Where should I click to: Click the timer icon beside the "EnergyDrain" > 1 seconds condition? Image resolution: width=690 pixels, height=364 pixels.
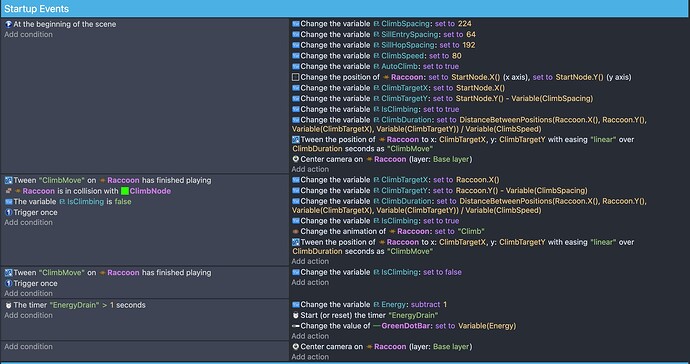click(x=8, y=305)
